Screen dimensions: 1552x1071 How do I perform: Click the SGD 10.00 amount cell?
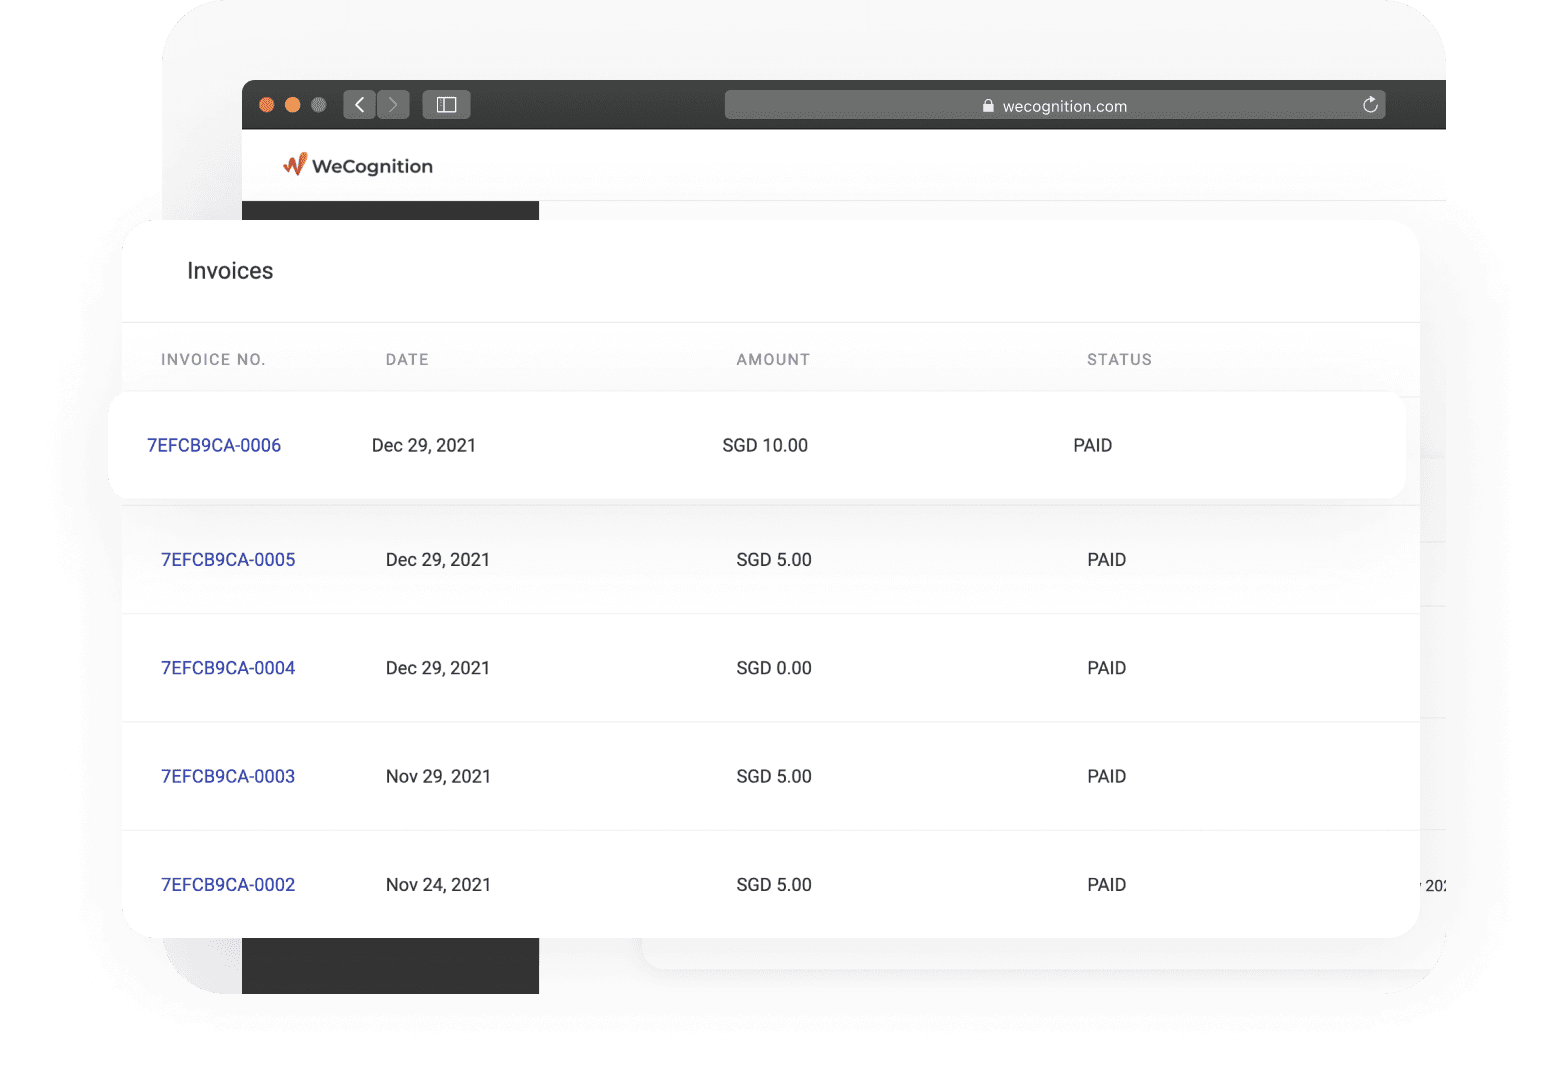[x=765, y=446]
